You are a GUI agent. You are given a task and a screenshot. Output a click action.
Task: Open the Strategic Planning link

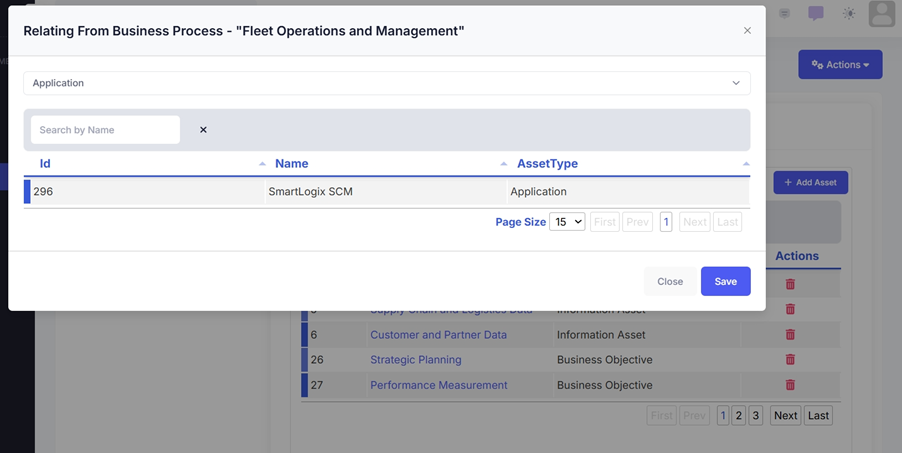pos(416,360)
